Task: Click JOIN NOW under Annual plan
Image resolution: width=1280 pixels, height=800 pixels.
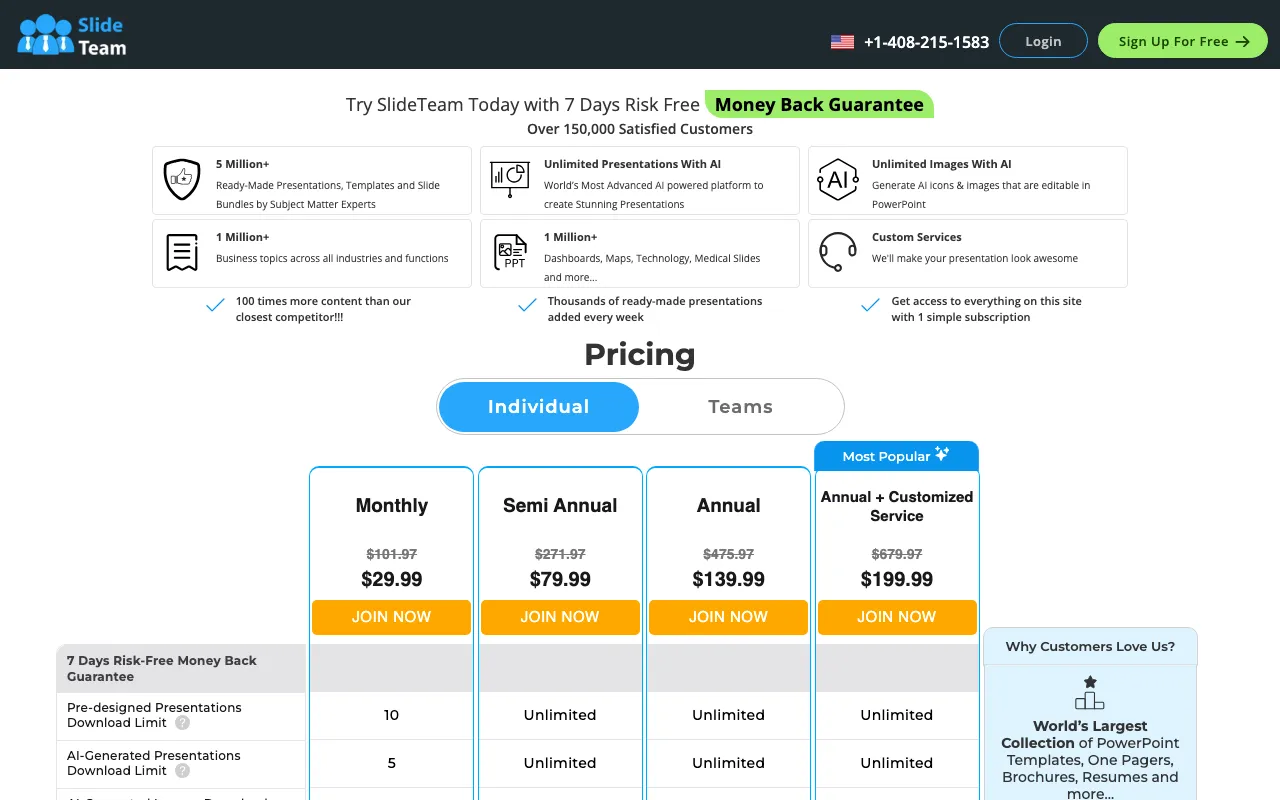Action: [728, 617]
